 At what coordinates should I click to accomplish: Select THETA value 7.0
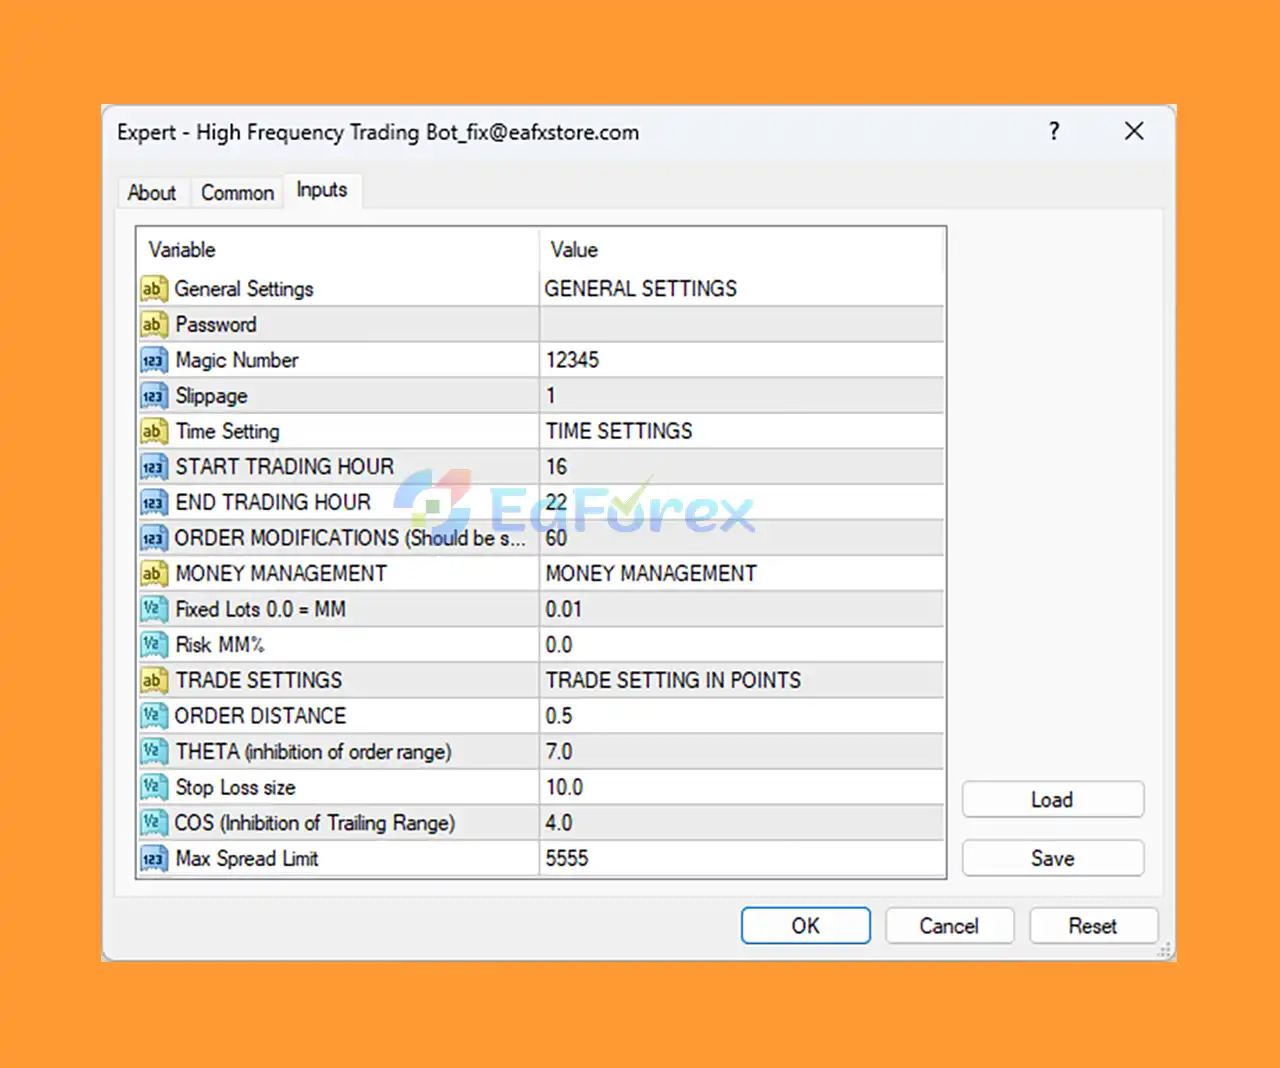pos(559,752)
